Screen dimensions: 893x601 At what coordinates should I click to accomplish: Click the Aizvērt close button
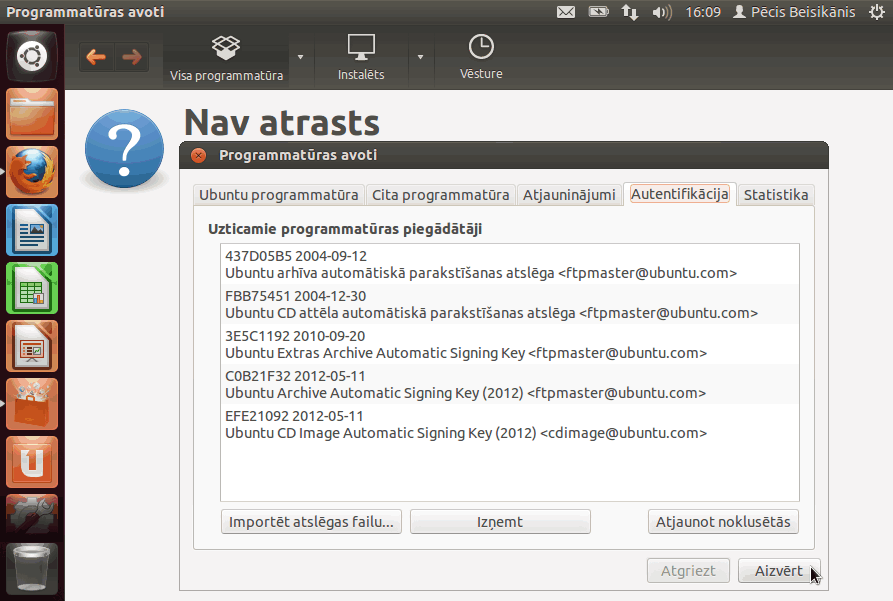tap(779, 571)
